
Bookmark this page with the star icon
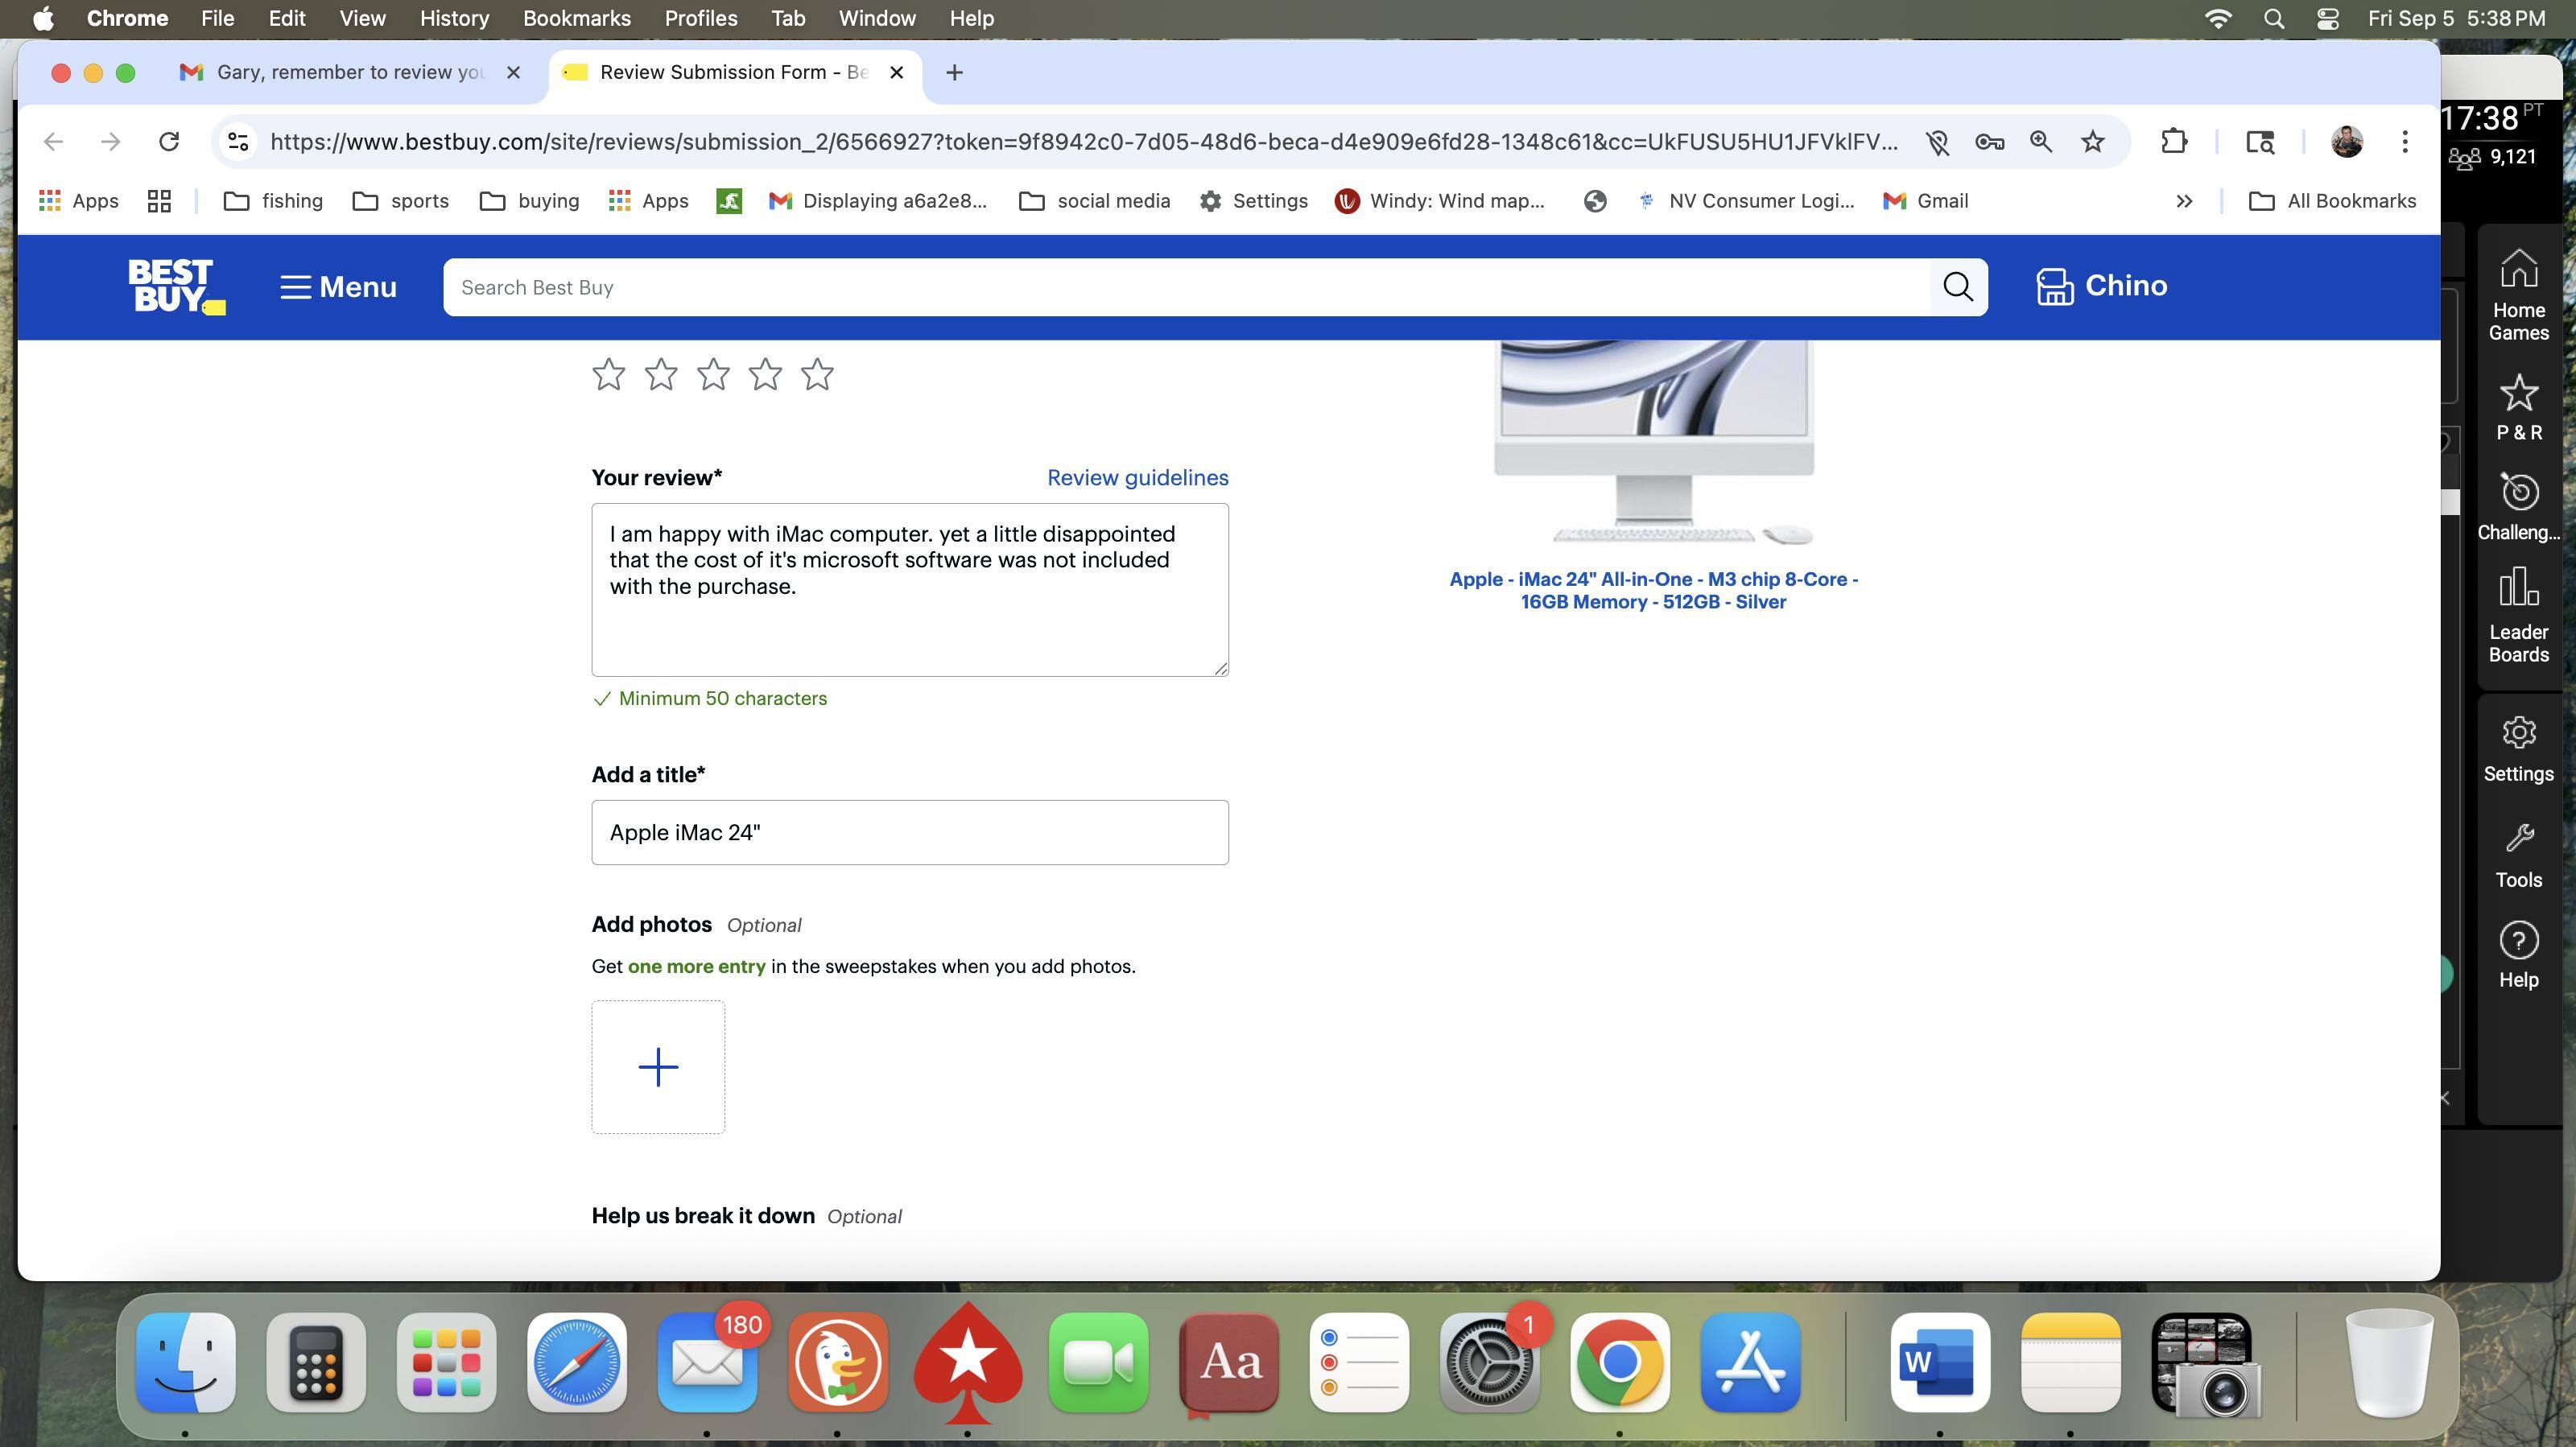pyautogui.click(x=2092, y=142)
